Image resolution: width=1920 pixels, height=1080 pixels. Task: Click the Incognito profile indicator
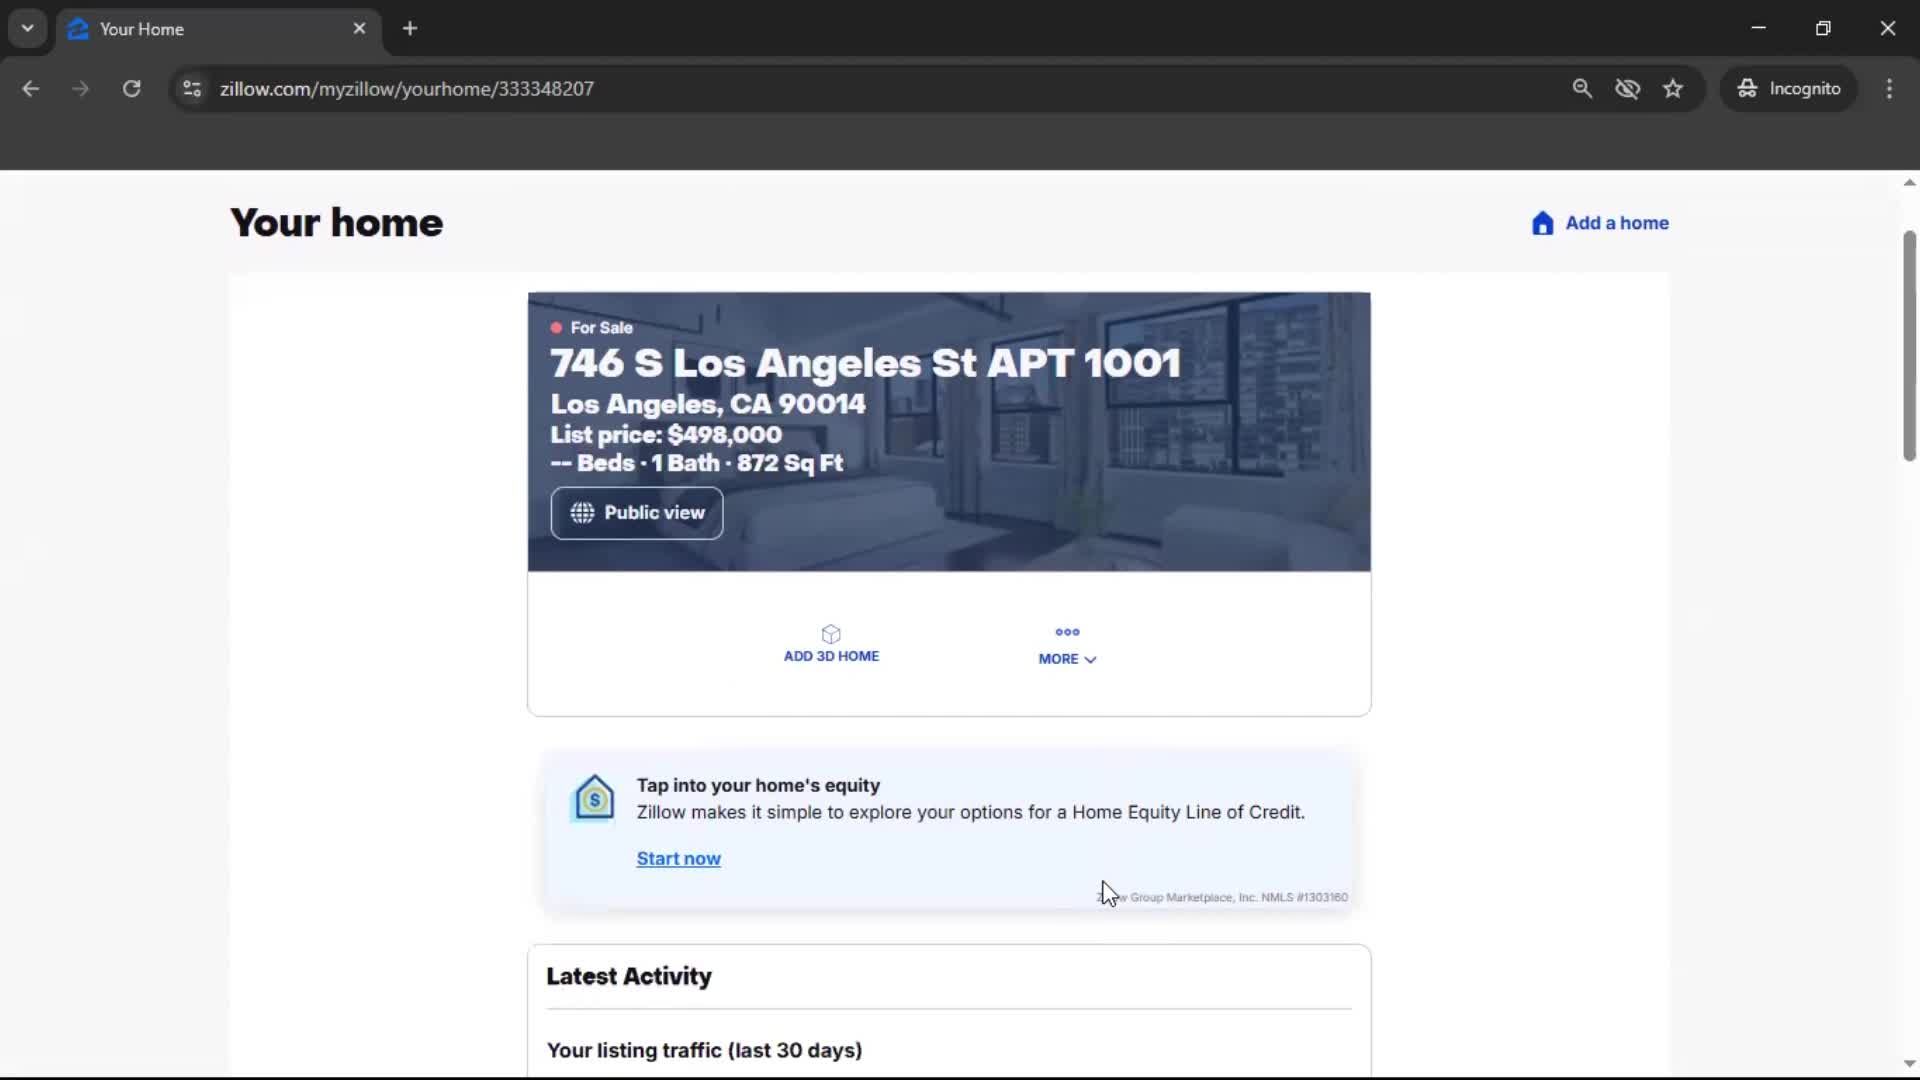pyautogui.click(x=1789, y=88)
